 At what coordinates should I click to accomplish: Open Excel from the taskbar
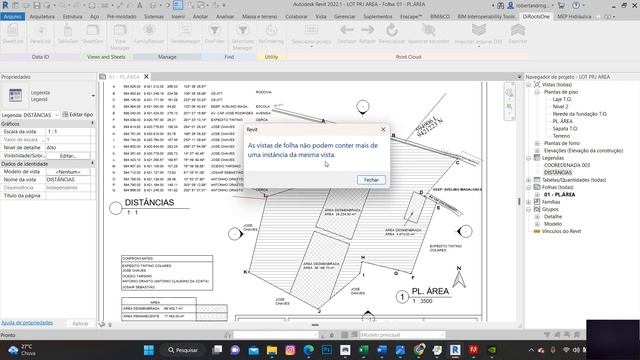point(363,350)
